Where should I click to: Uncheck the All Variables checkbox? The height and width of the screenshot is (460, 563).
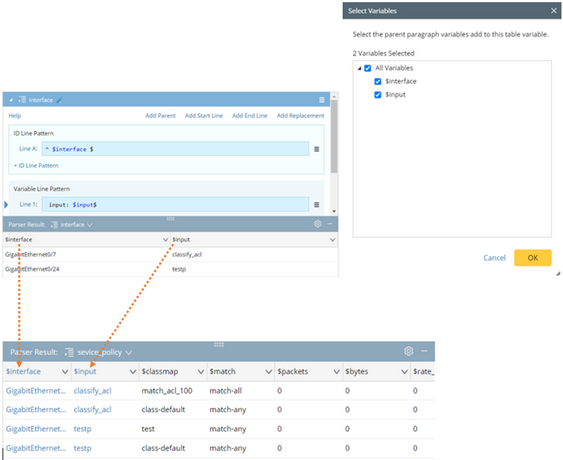(x=368, y=68)
